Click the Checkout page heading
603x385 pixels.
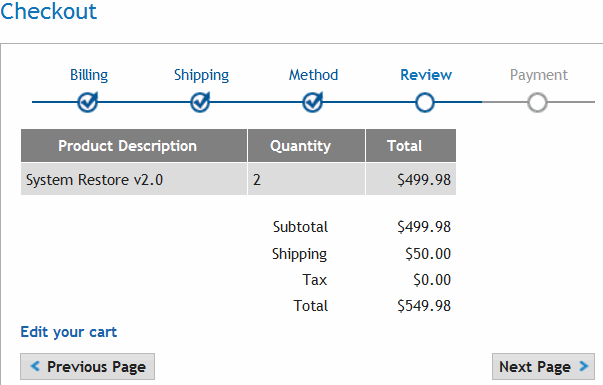tap(48, 11)
